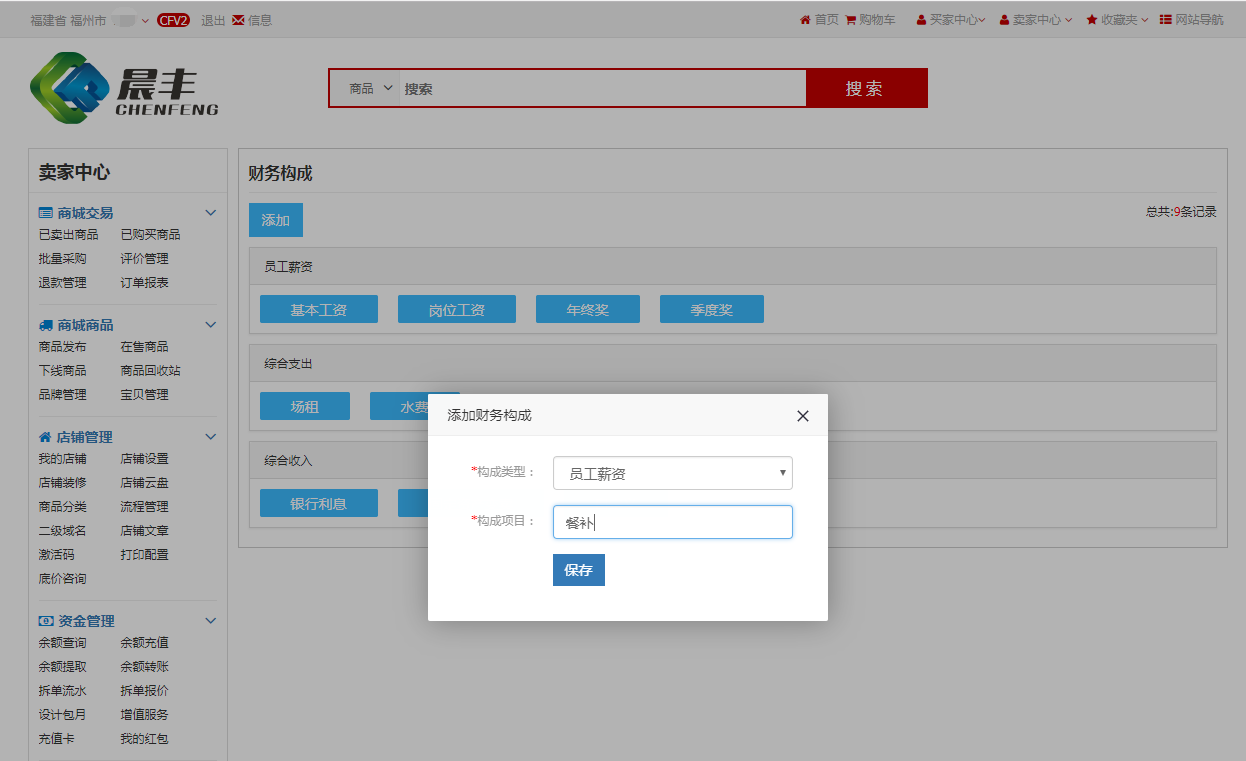1246x761 pixels.
Task: Expand the 买家中心 dropdown
Action: pyautogui.click(x=951, y=20)
